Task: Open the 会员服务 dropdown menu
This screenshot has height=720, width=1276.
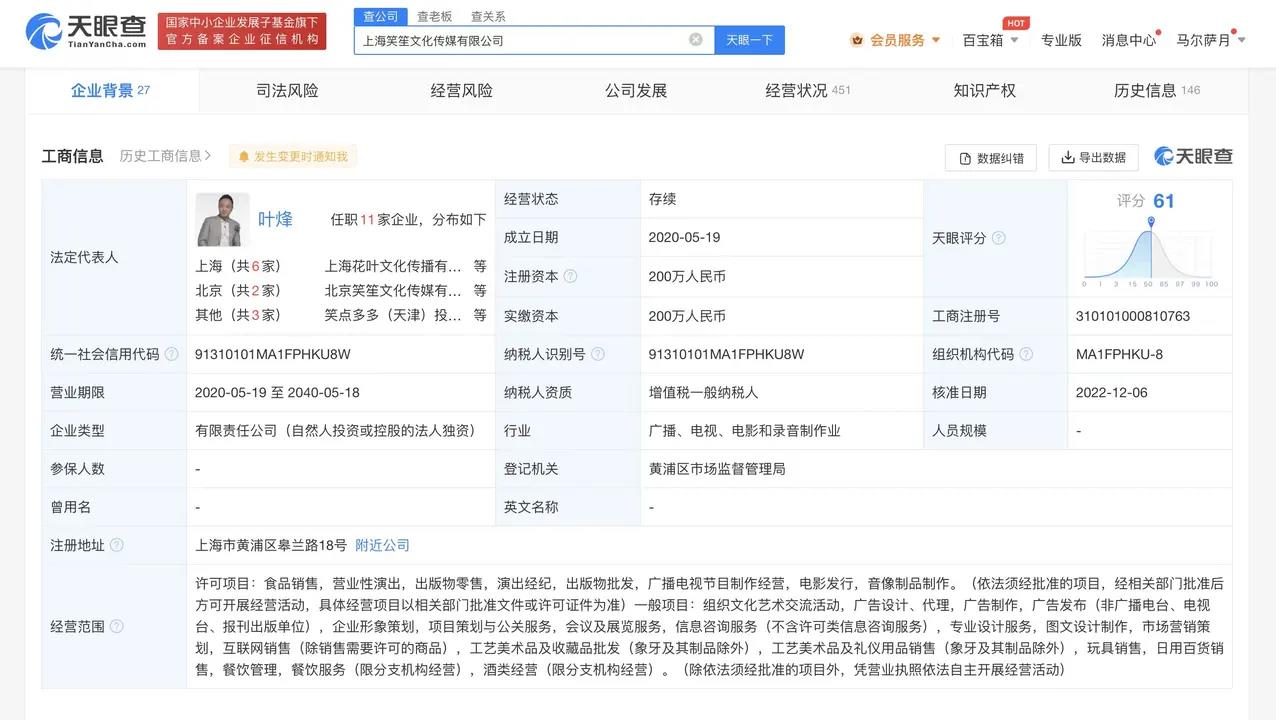Action: [x=896, y=40]
